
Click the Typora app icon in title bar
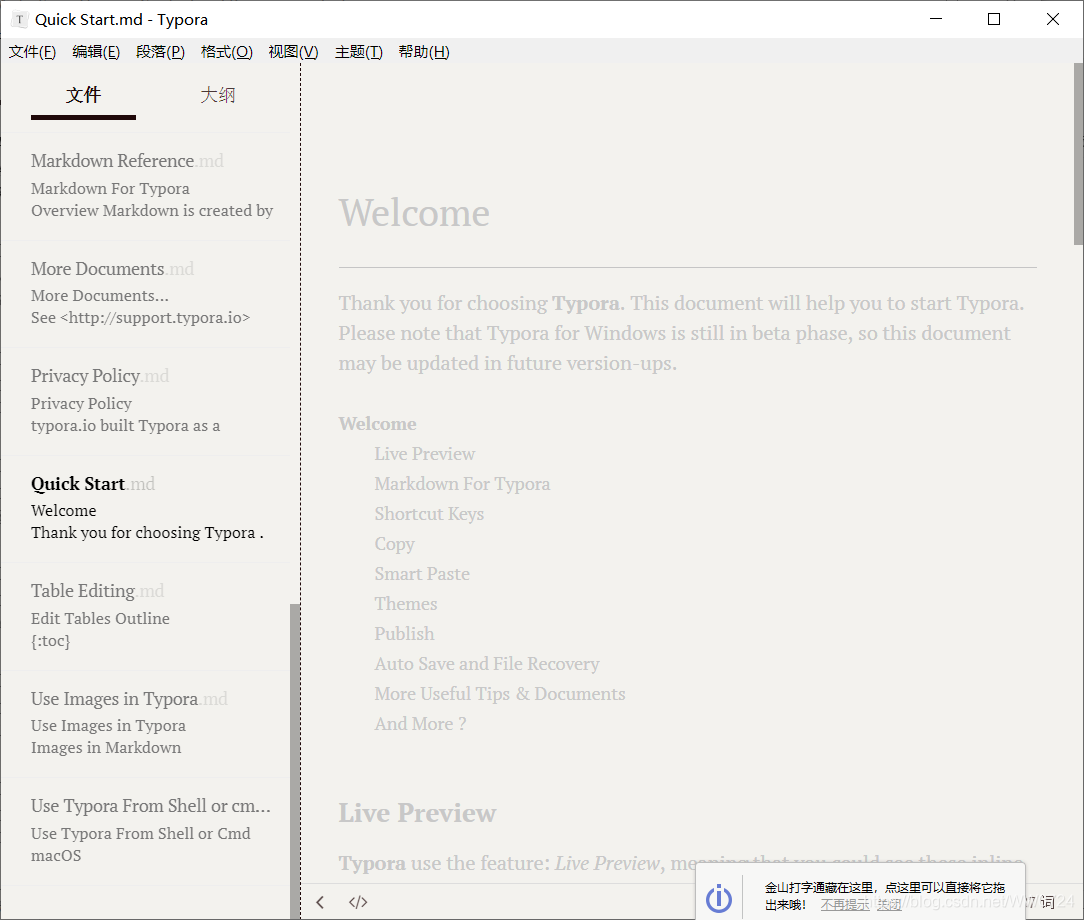coord(19,19)
